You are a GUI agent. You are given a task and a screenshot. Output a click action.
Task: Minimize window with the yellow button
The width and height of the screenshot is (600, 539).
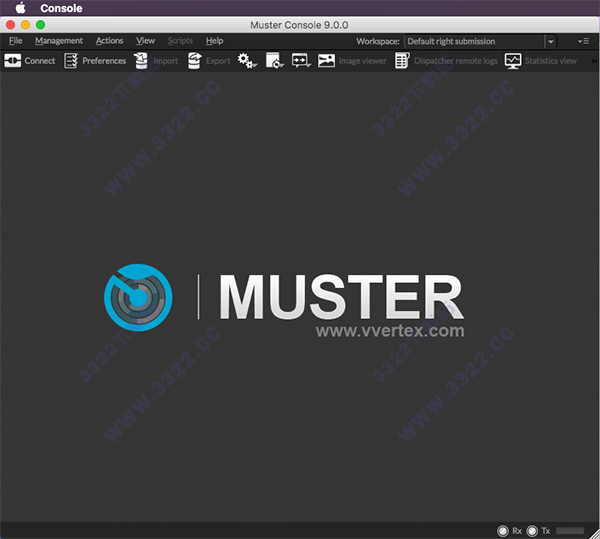[x=26, y=25]
